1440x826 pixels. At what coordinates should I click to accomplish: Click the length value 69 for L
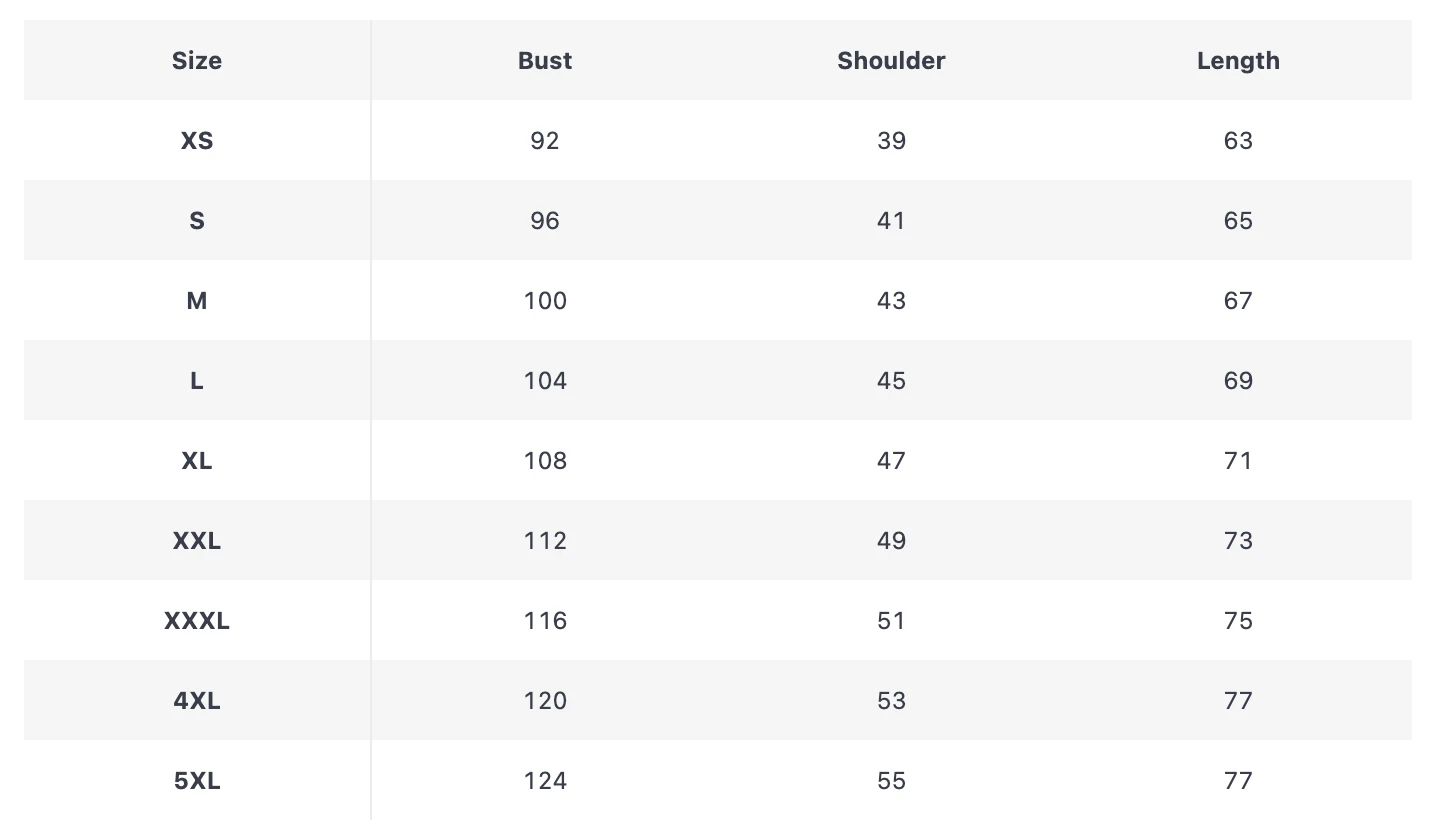point(1238,381)
